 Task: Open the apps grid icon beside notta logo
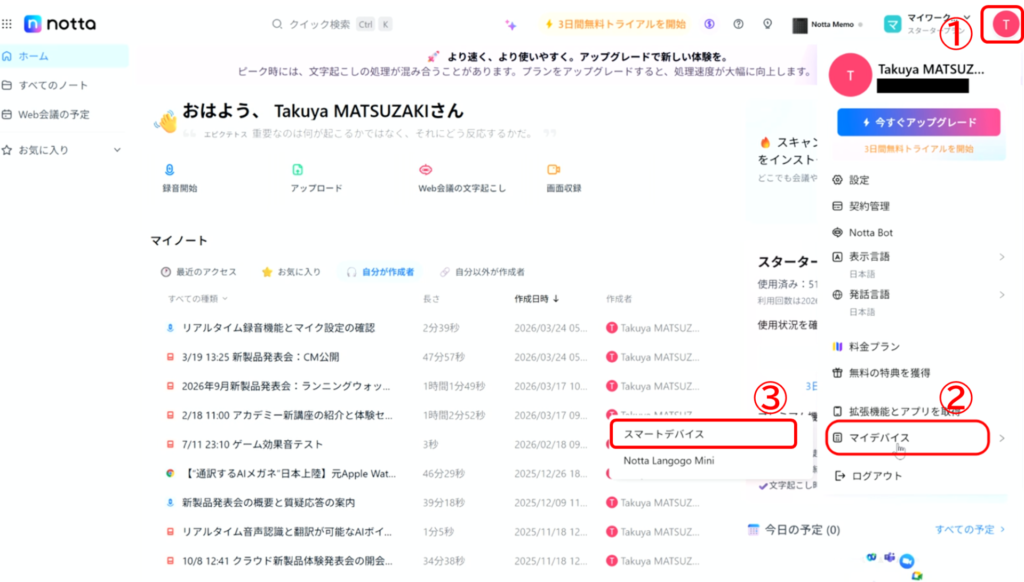8,24
